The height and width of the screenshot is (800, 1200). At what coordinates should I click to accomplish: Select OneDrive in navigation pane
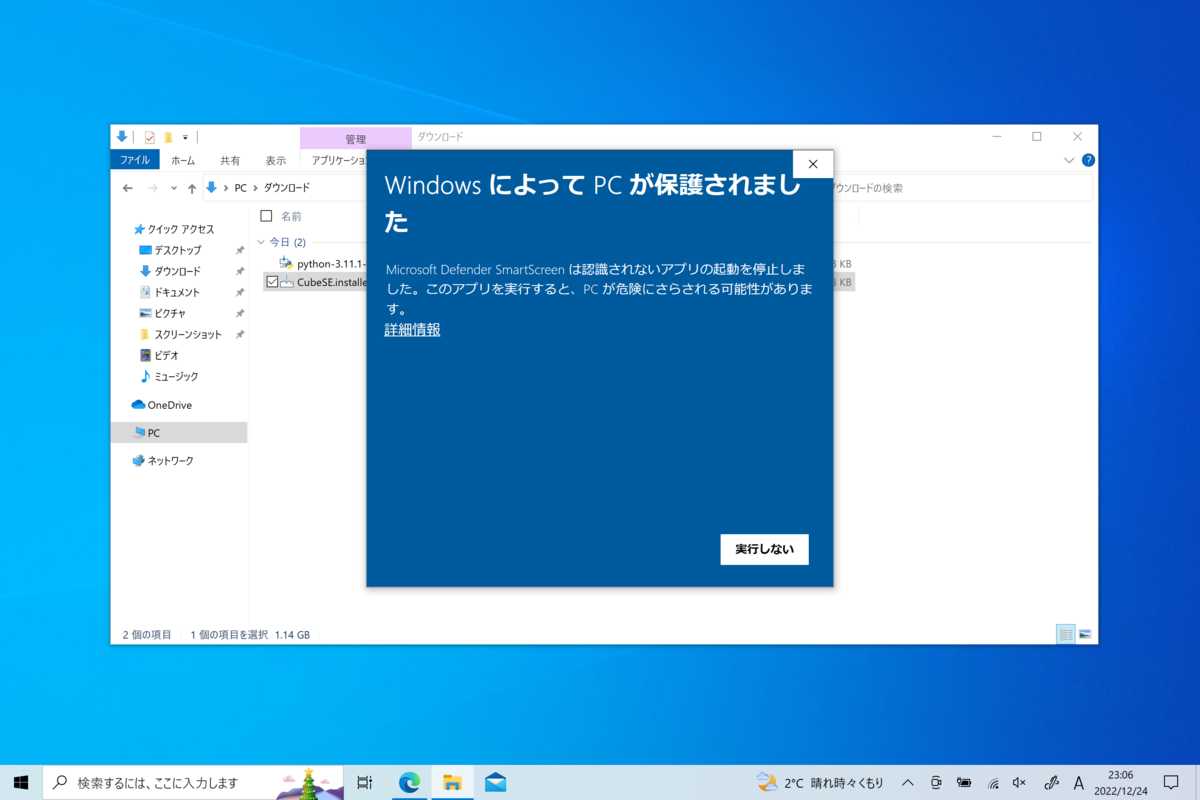click(162, 405)
